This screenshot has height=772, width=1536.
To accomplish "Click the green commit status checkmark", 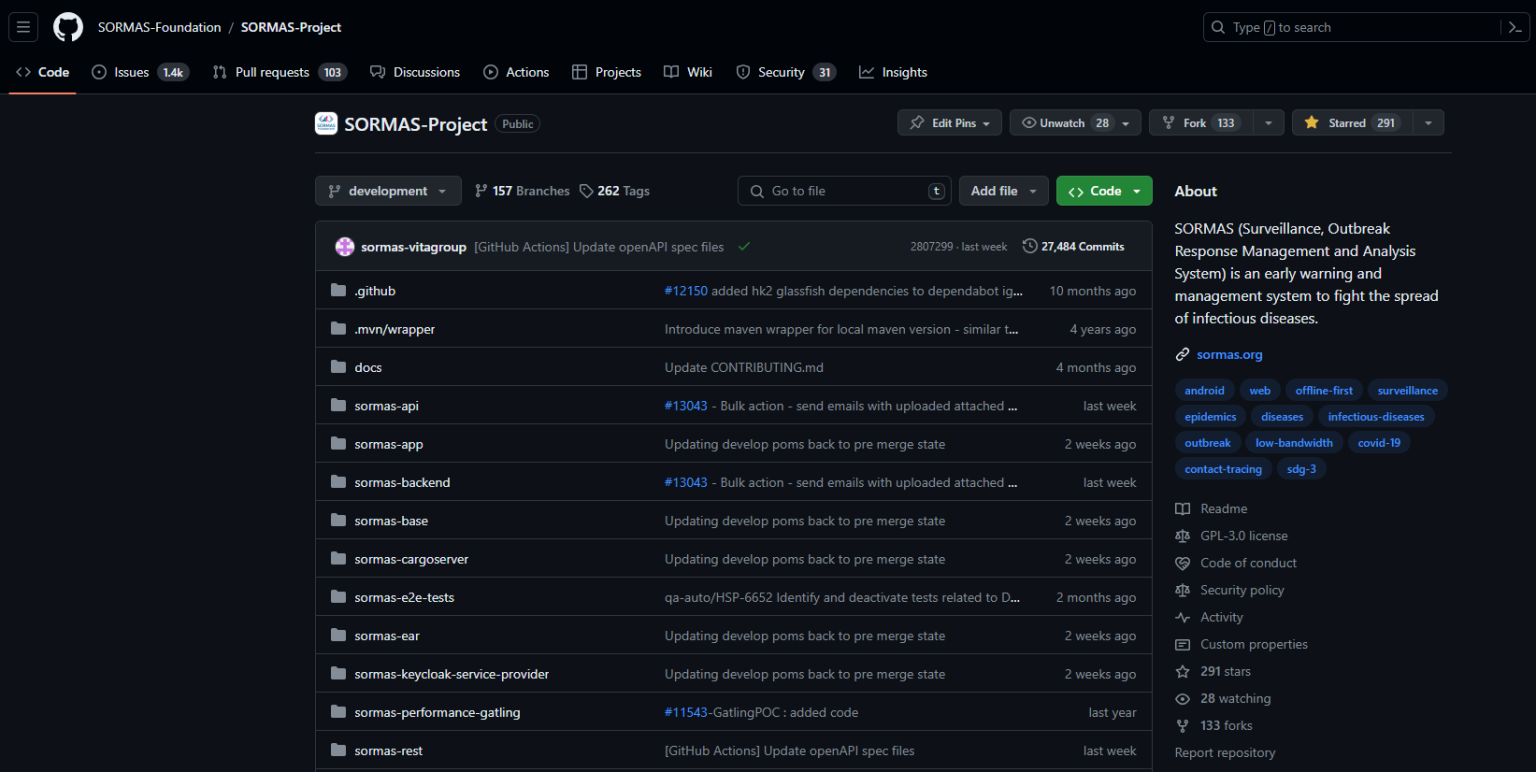I will tap(744, 246).
